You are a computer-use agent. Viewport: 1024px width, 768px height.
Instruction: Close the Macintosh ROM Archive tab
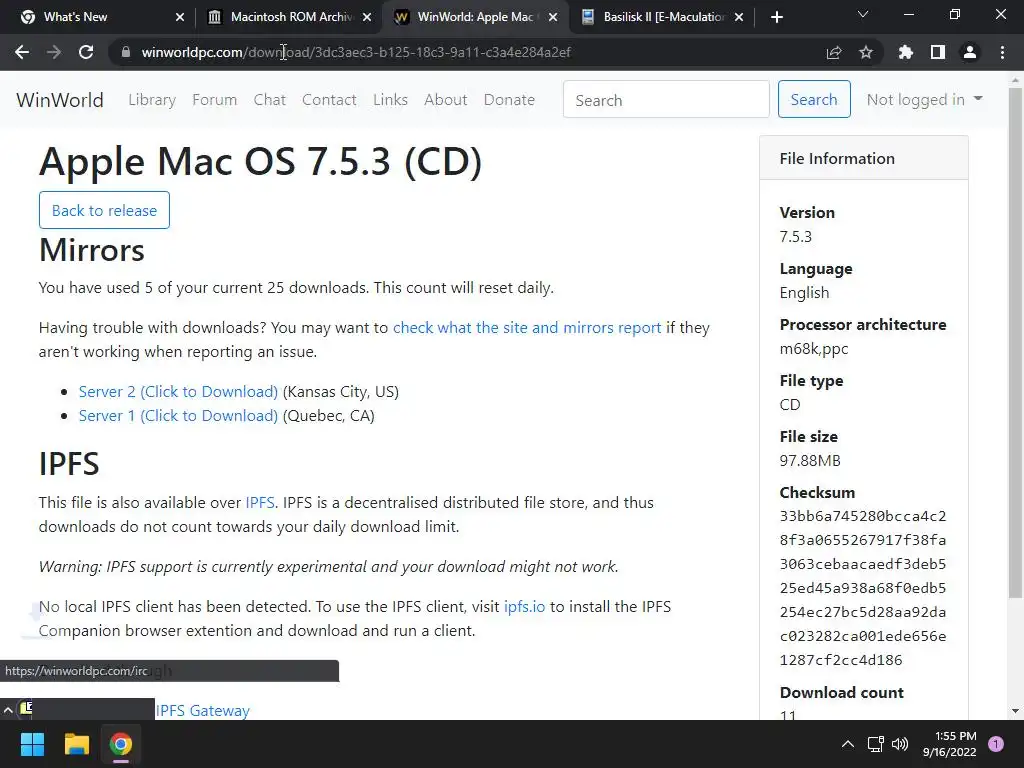[x=367, y=17]
